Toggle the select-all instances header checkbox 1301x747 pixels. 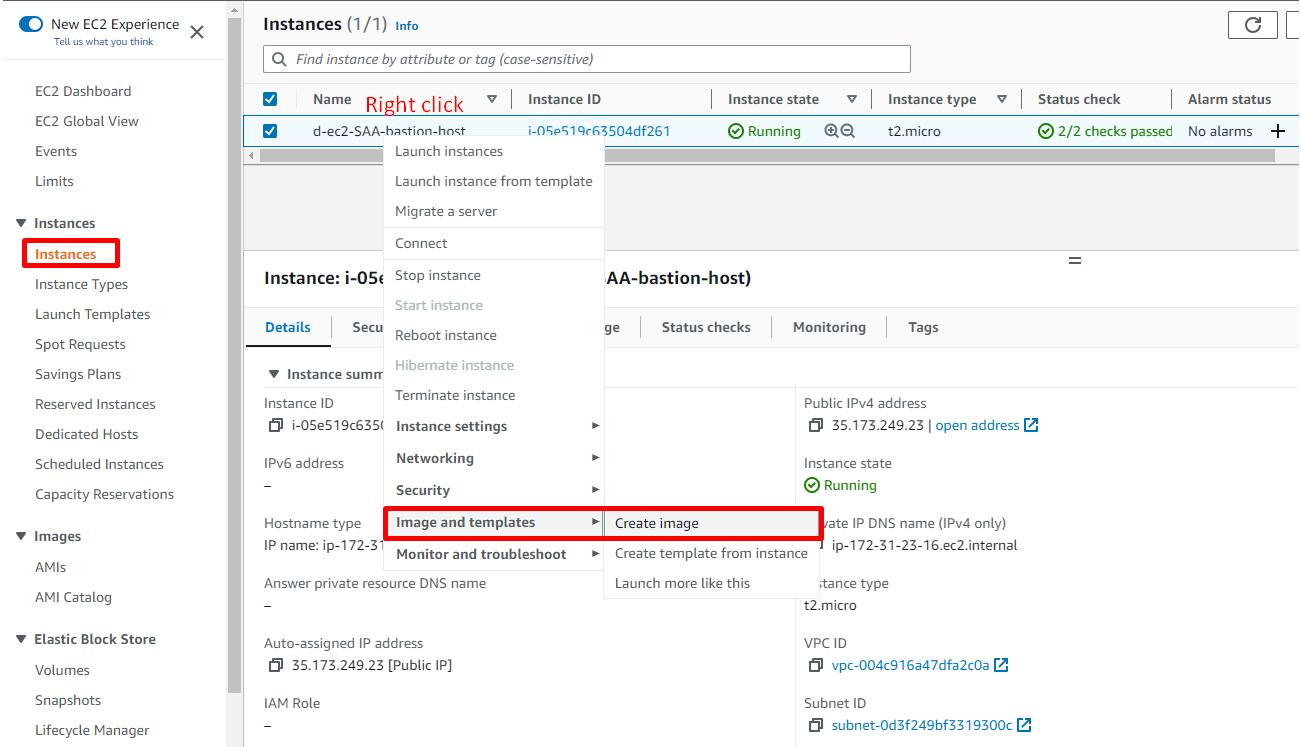(x=270, y=99)
